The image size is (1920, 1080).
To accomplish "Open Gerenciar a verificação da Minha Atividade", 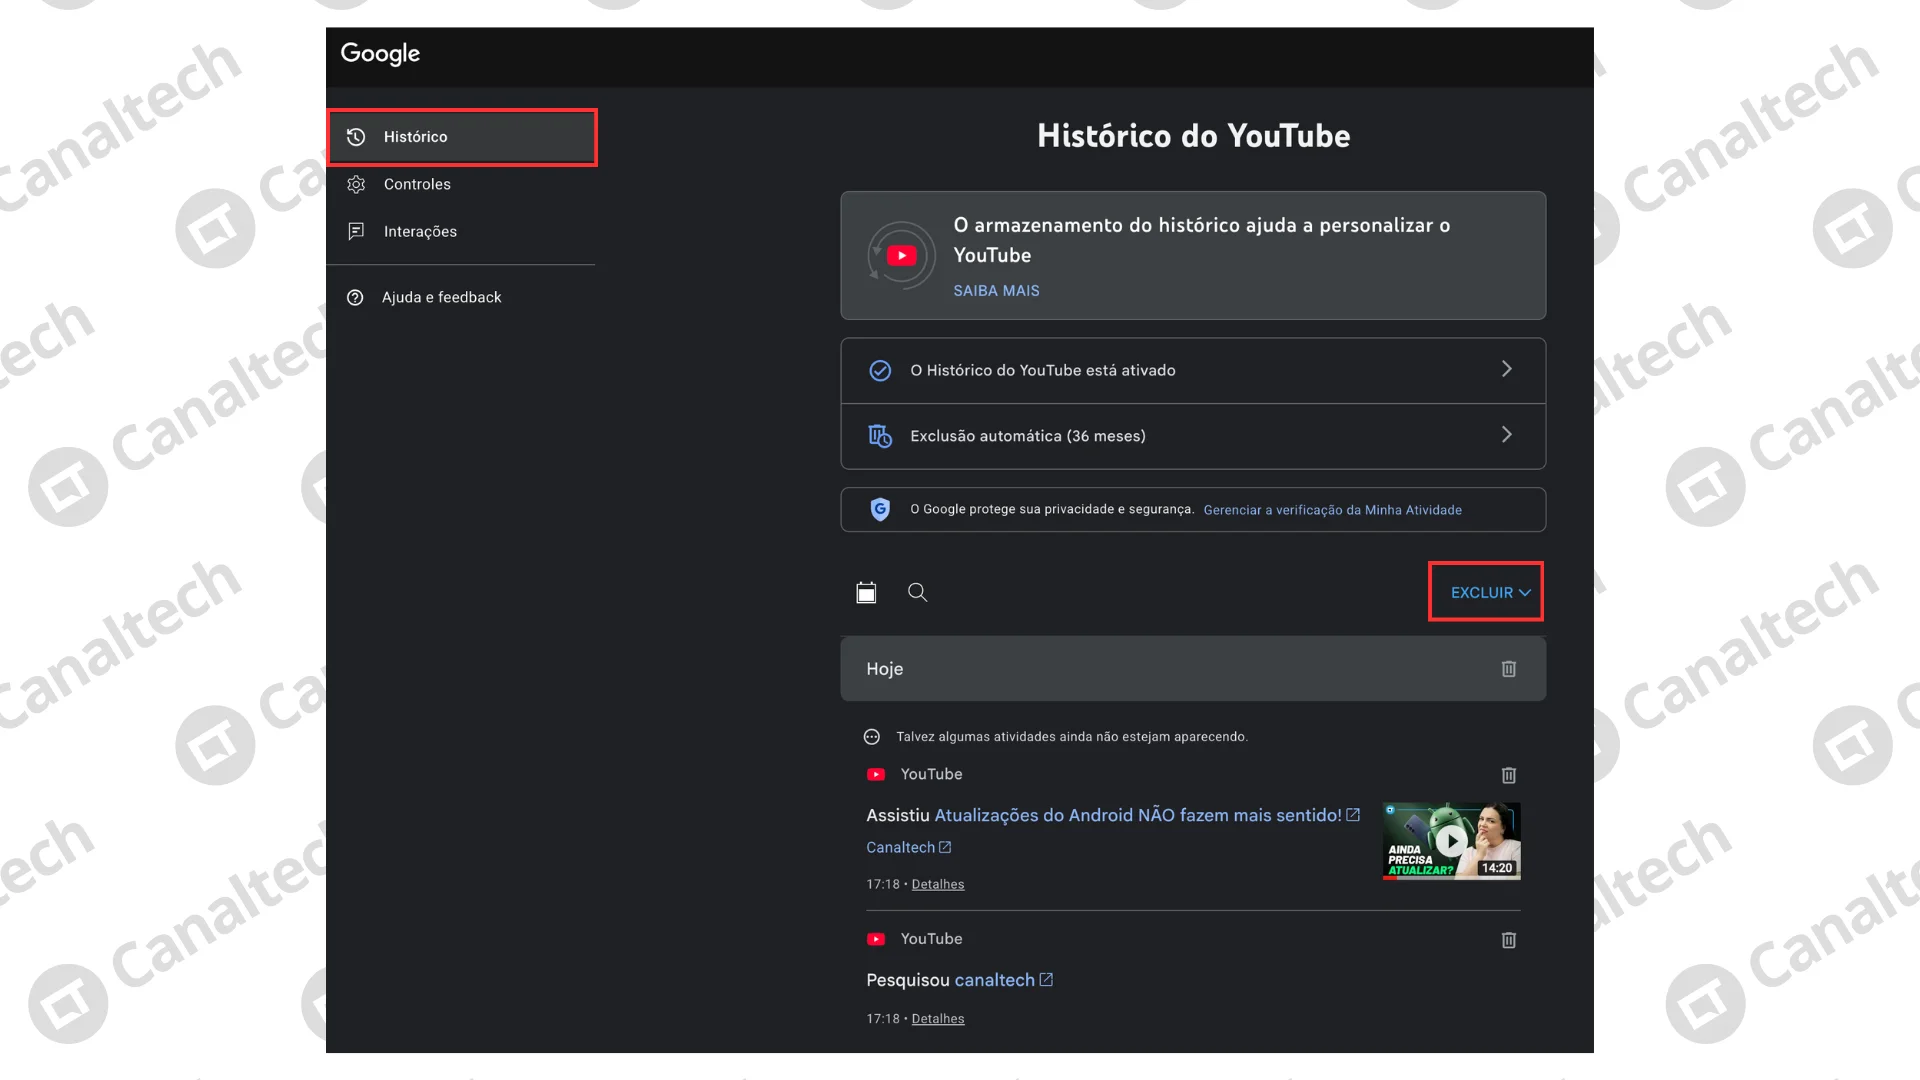I will pyautogui.click(x=1332, y=510).
